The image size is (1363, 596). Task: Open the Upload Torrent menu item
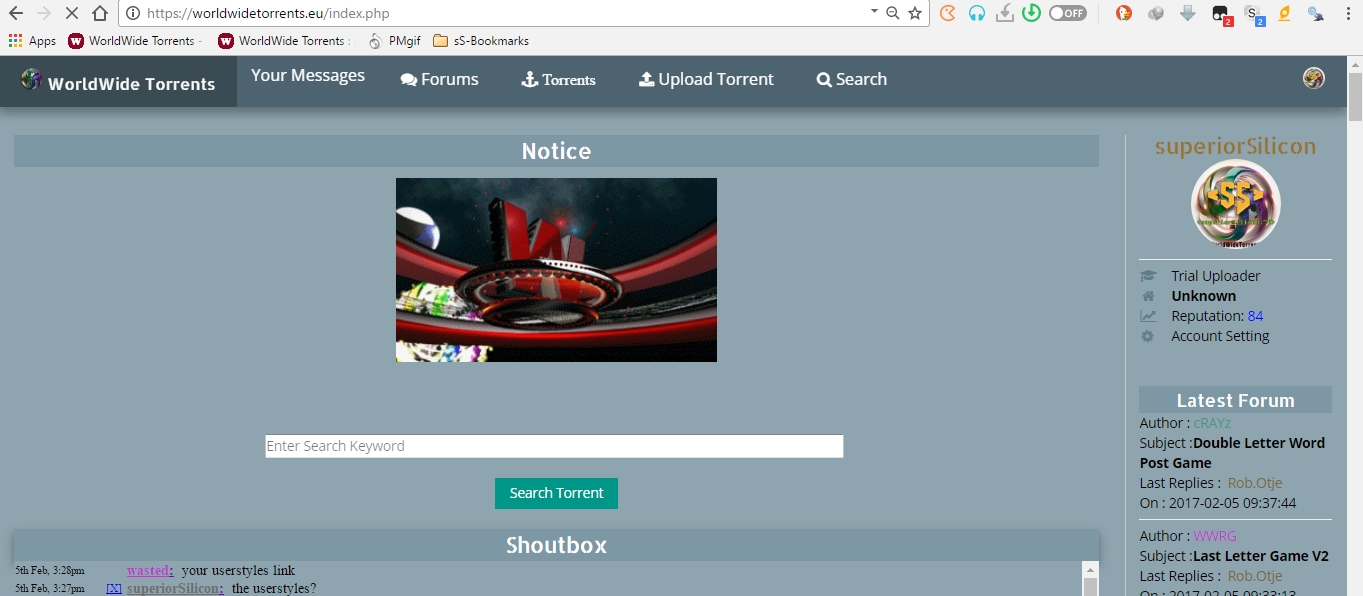coord(706,79)
